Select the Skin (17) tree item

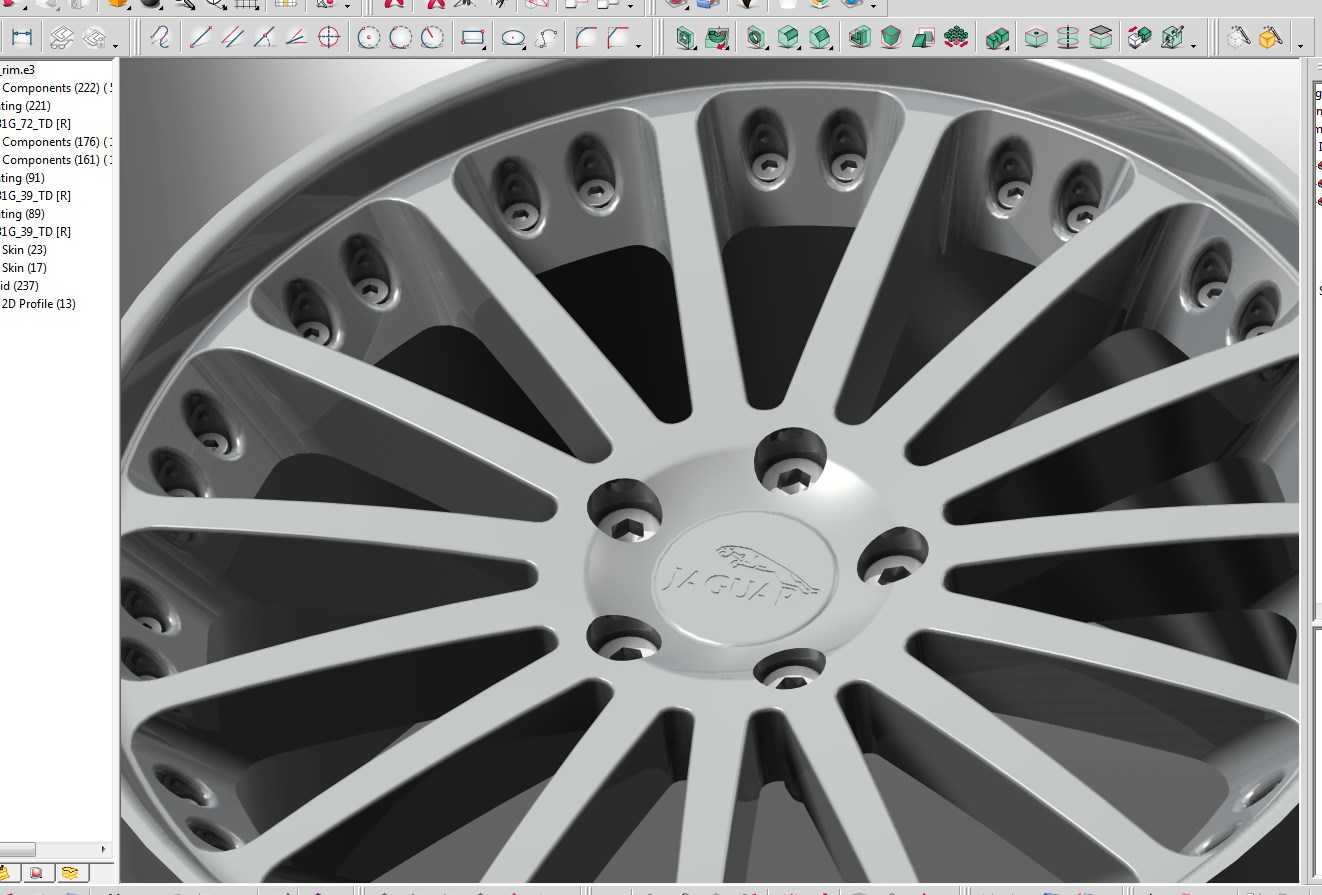tap(24, 268)
